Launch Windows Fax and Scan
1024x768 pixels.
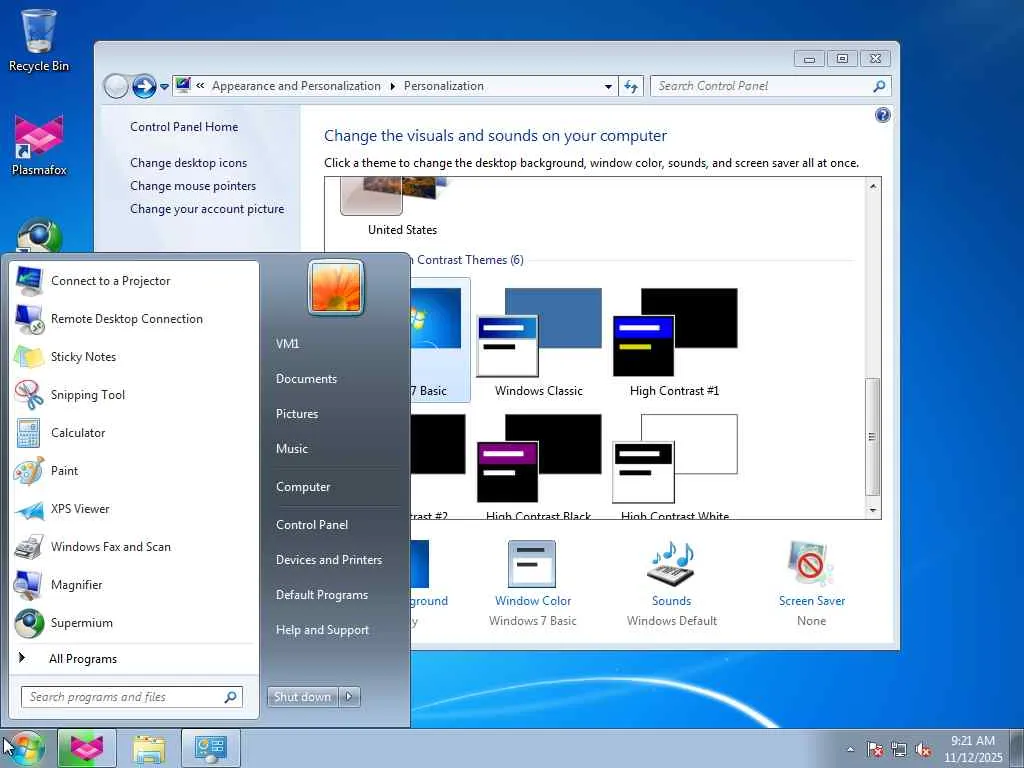(134, 547)
